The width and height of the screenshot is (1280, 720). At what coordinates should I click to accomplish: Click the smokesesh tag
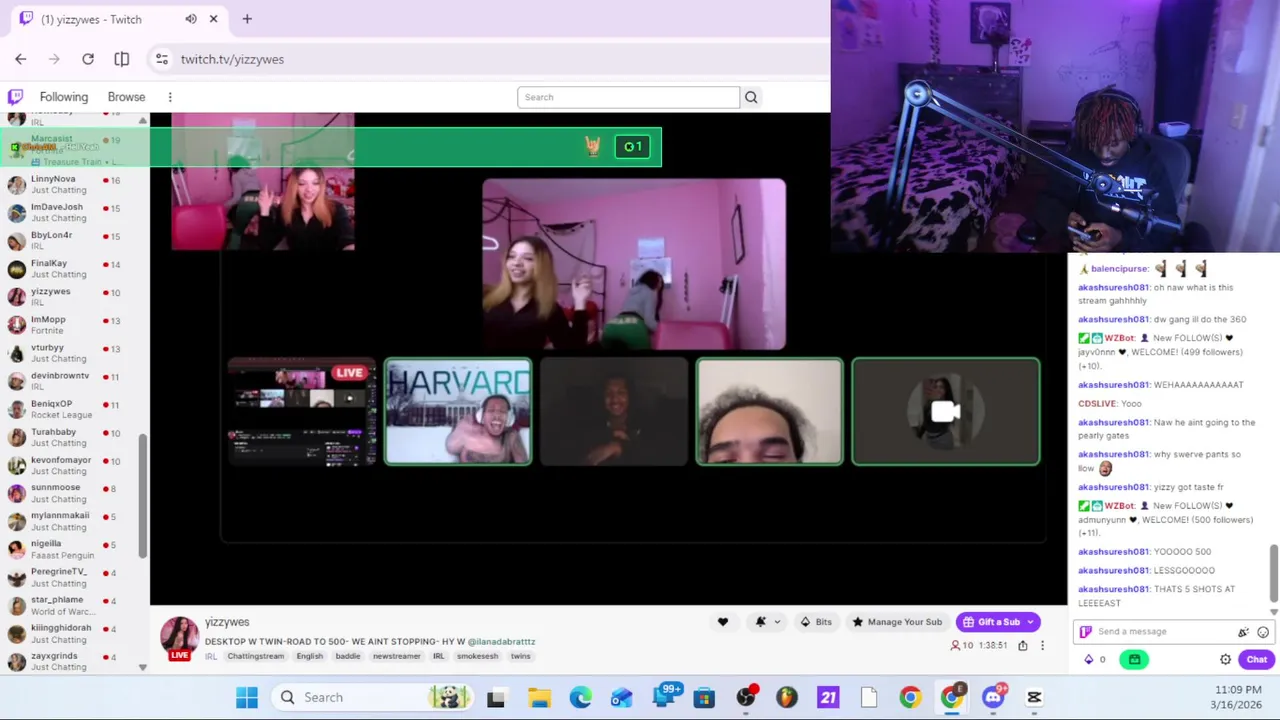(477, 656)
